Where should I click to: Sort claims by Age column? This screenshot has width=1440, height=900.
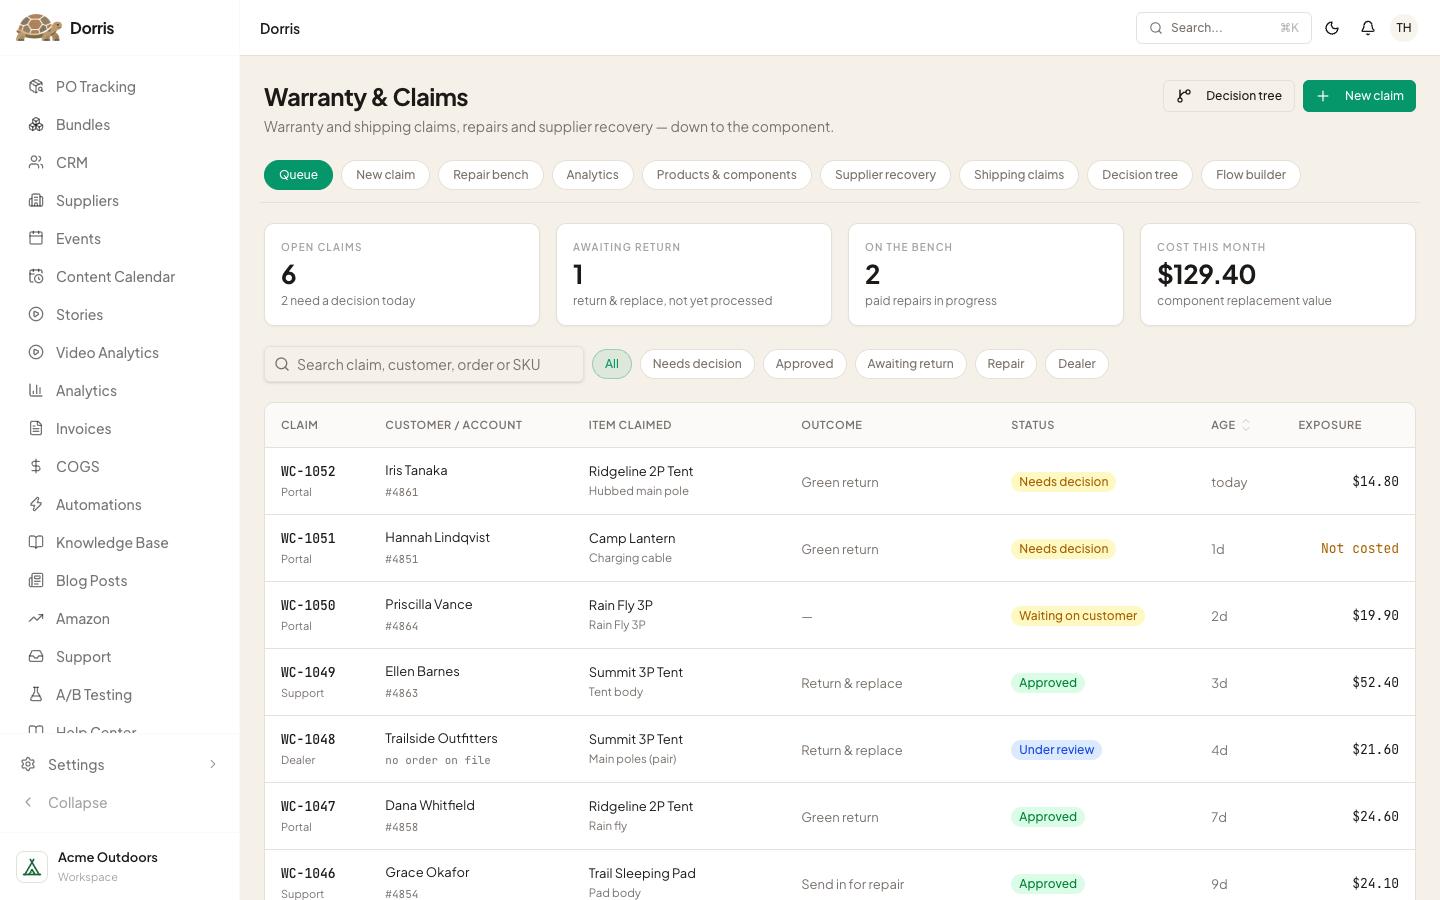1230,425
